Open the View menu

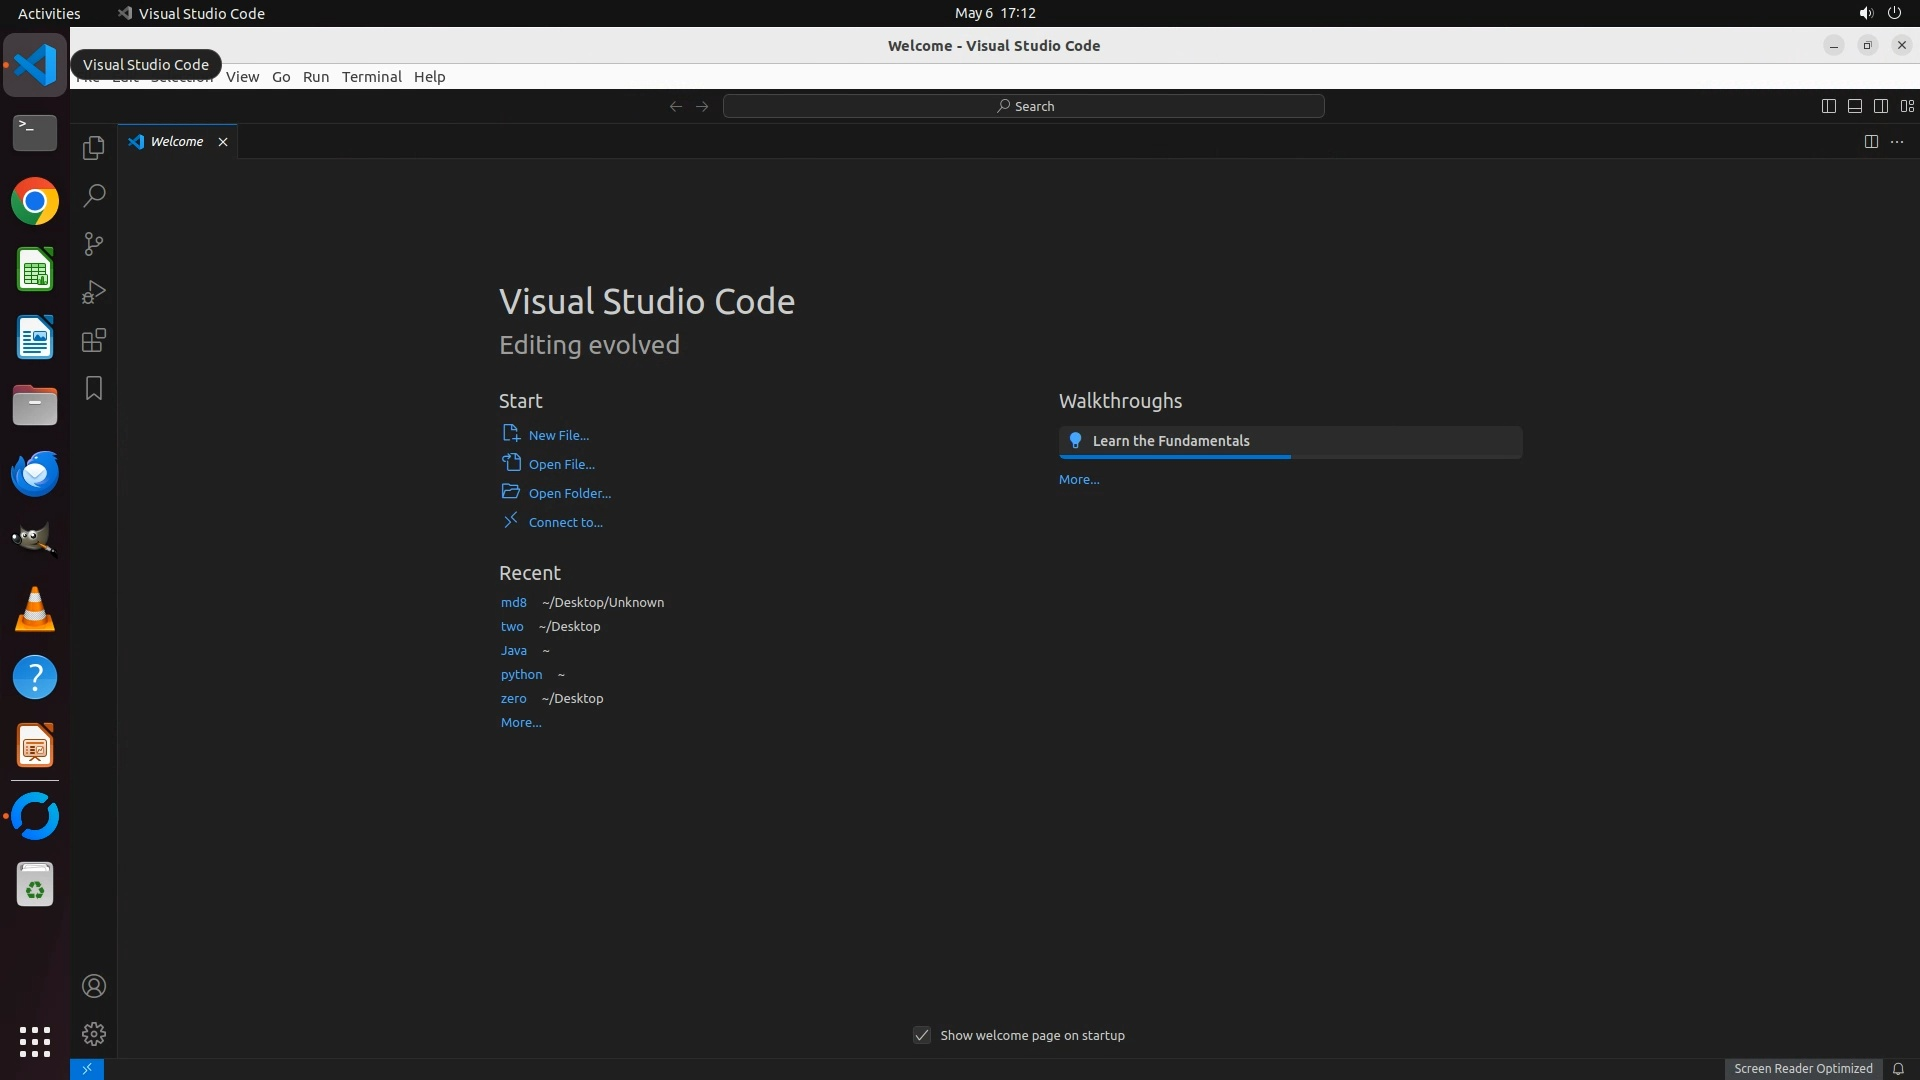pyautogui.click(x=242, y=77)
